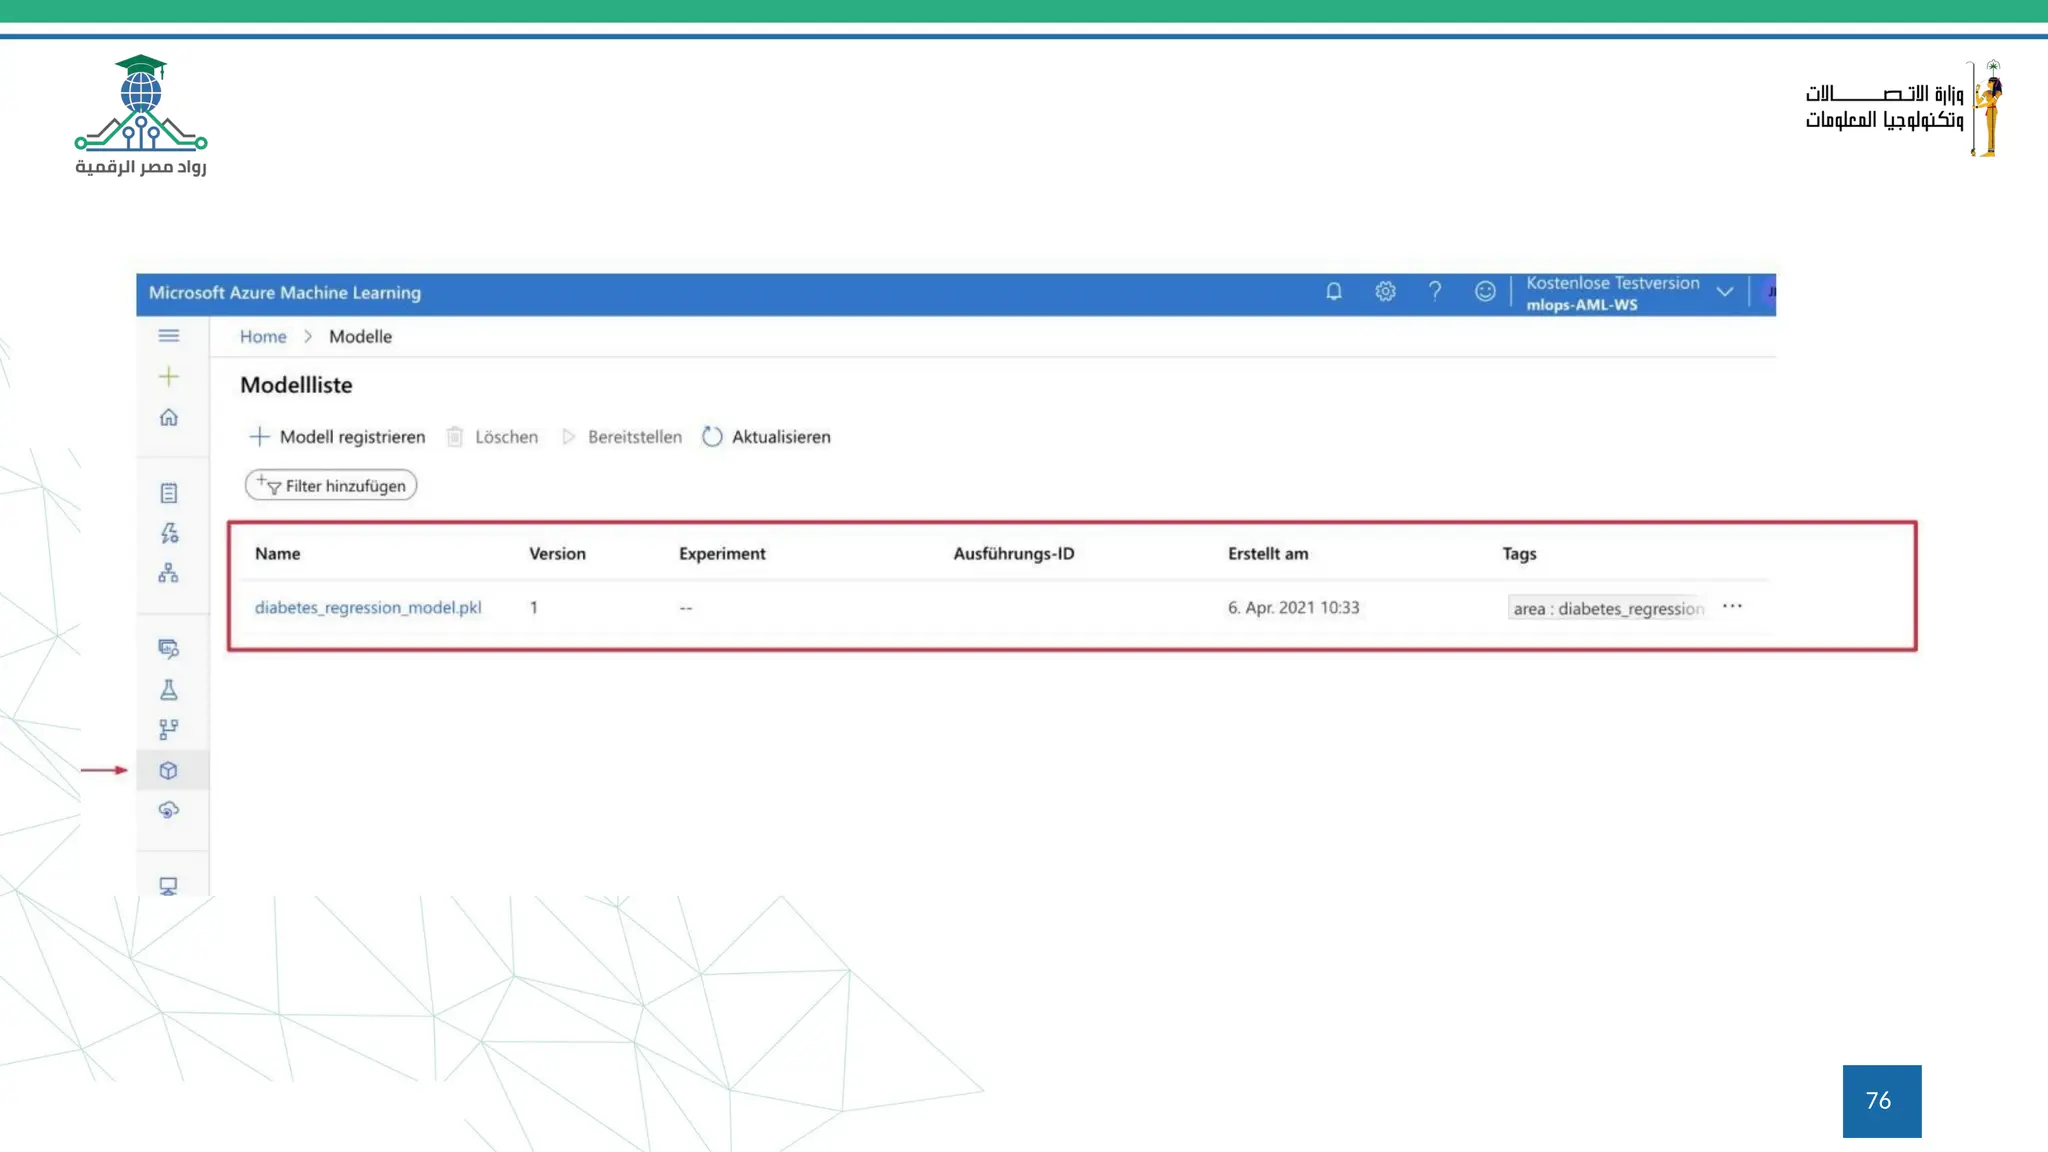2048x1152 pixels.
Task: Open the Endpoints cloud icon in the sidebar
Action: [169, 810]
